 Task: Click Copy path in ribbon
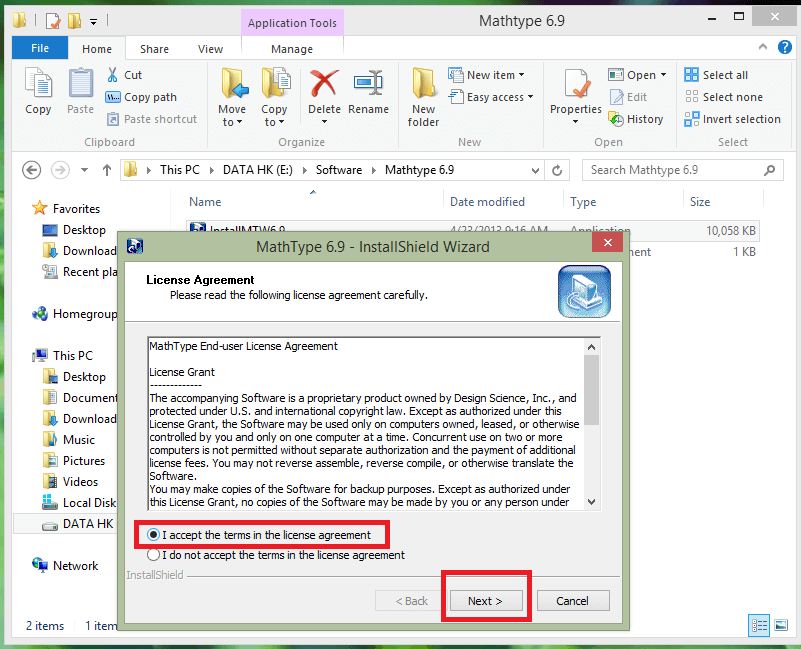coord(142,97)
